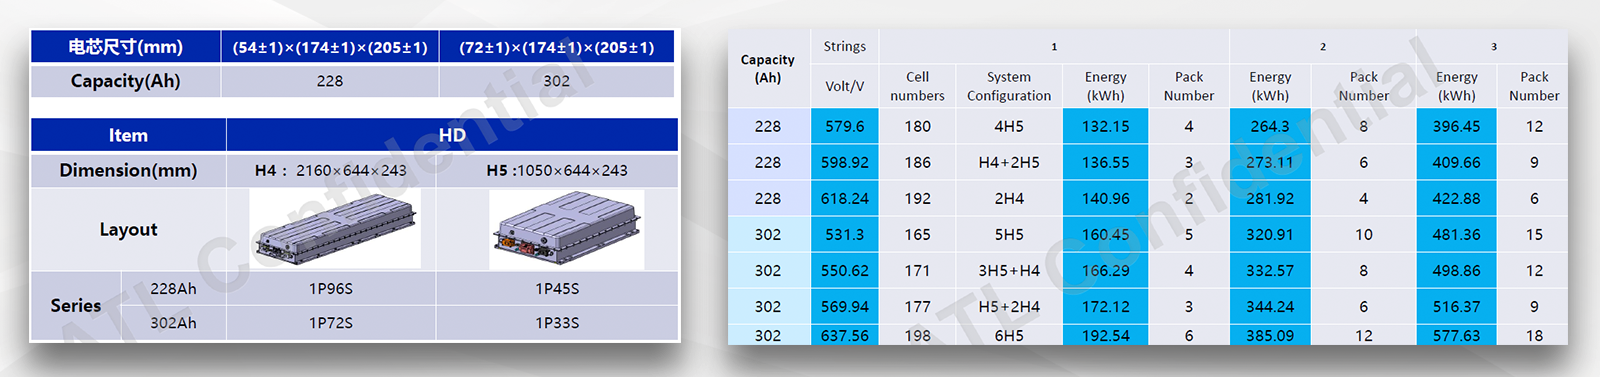
Task: Select cell number 180
Action: click(x=917, y=126)
